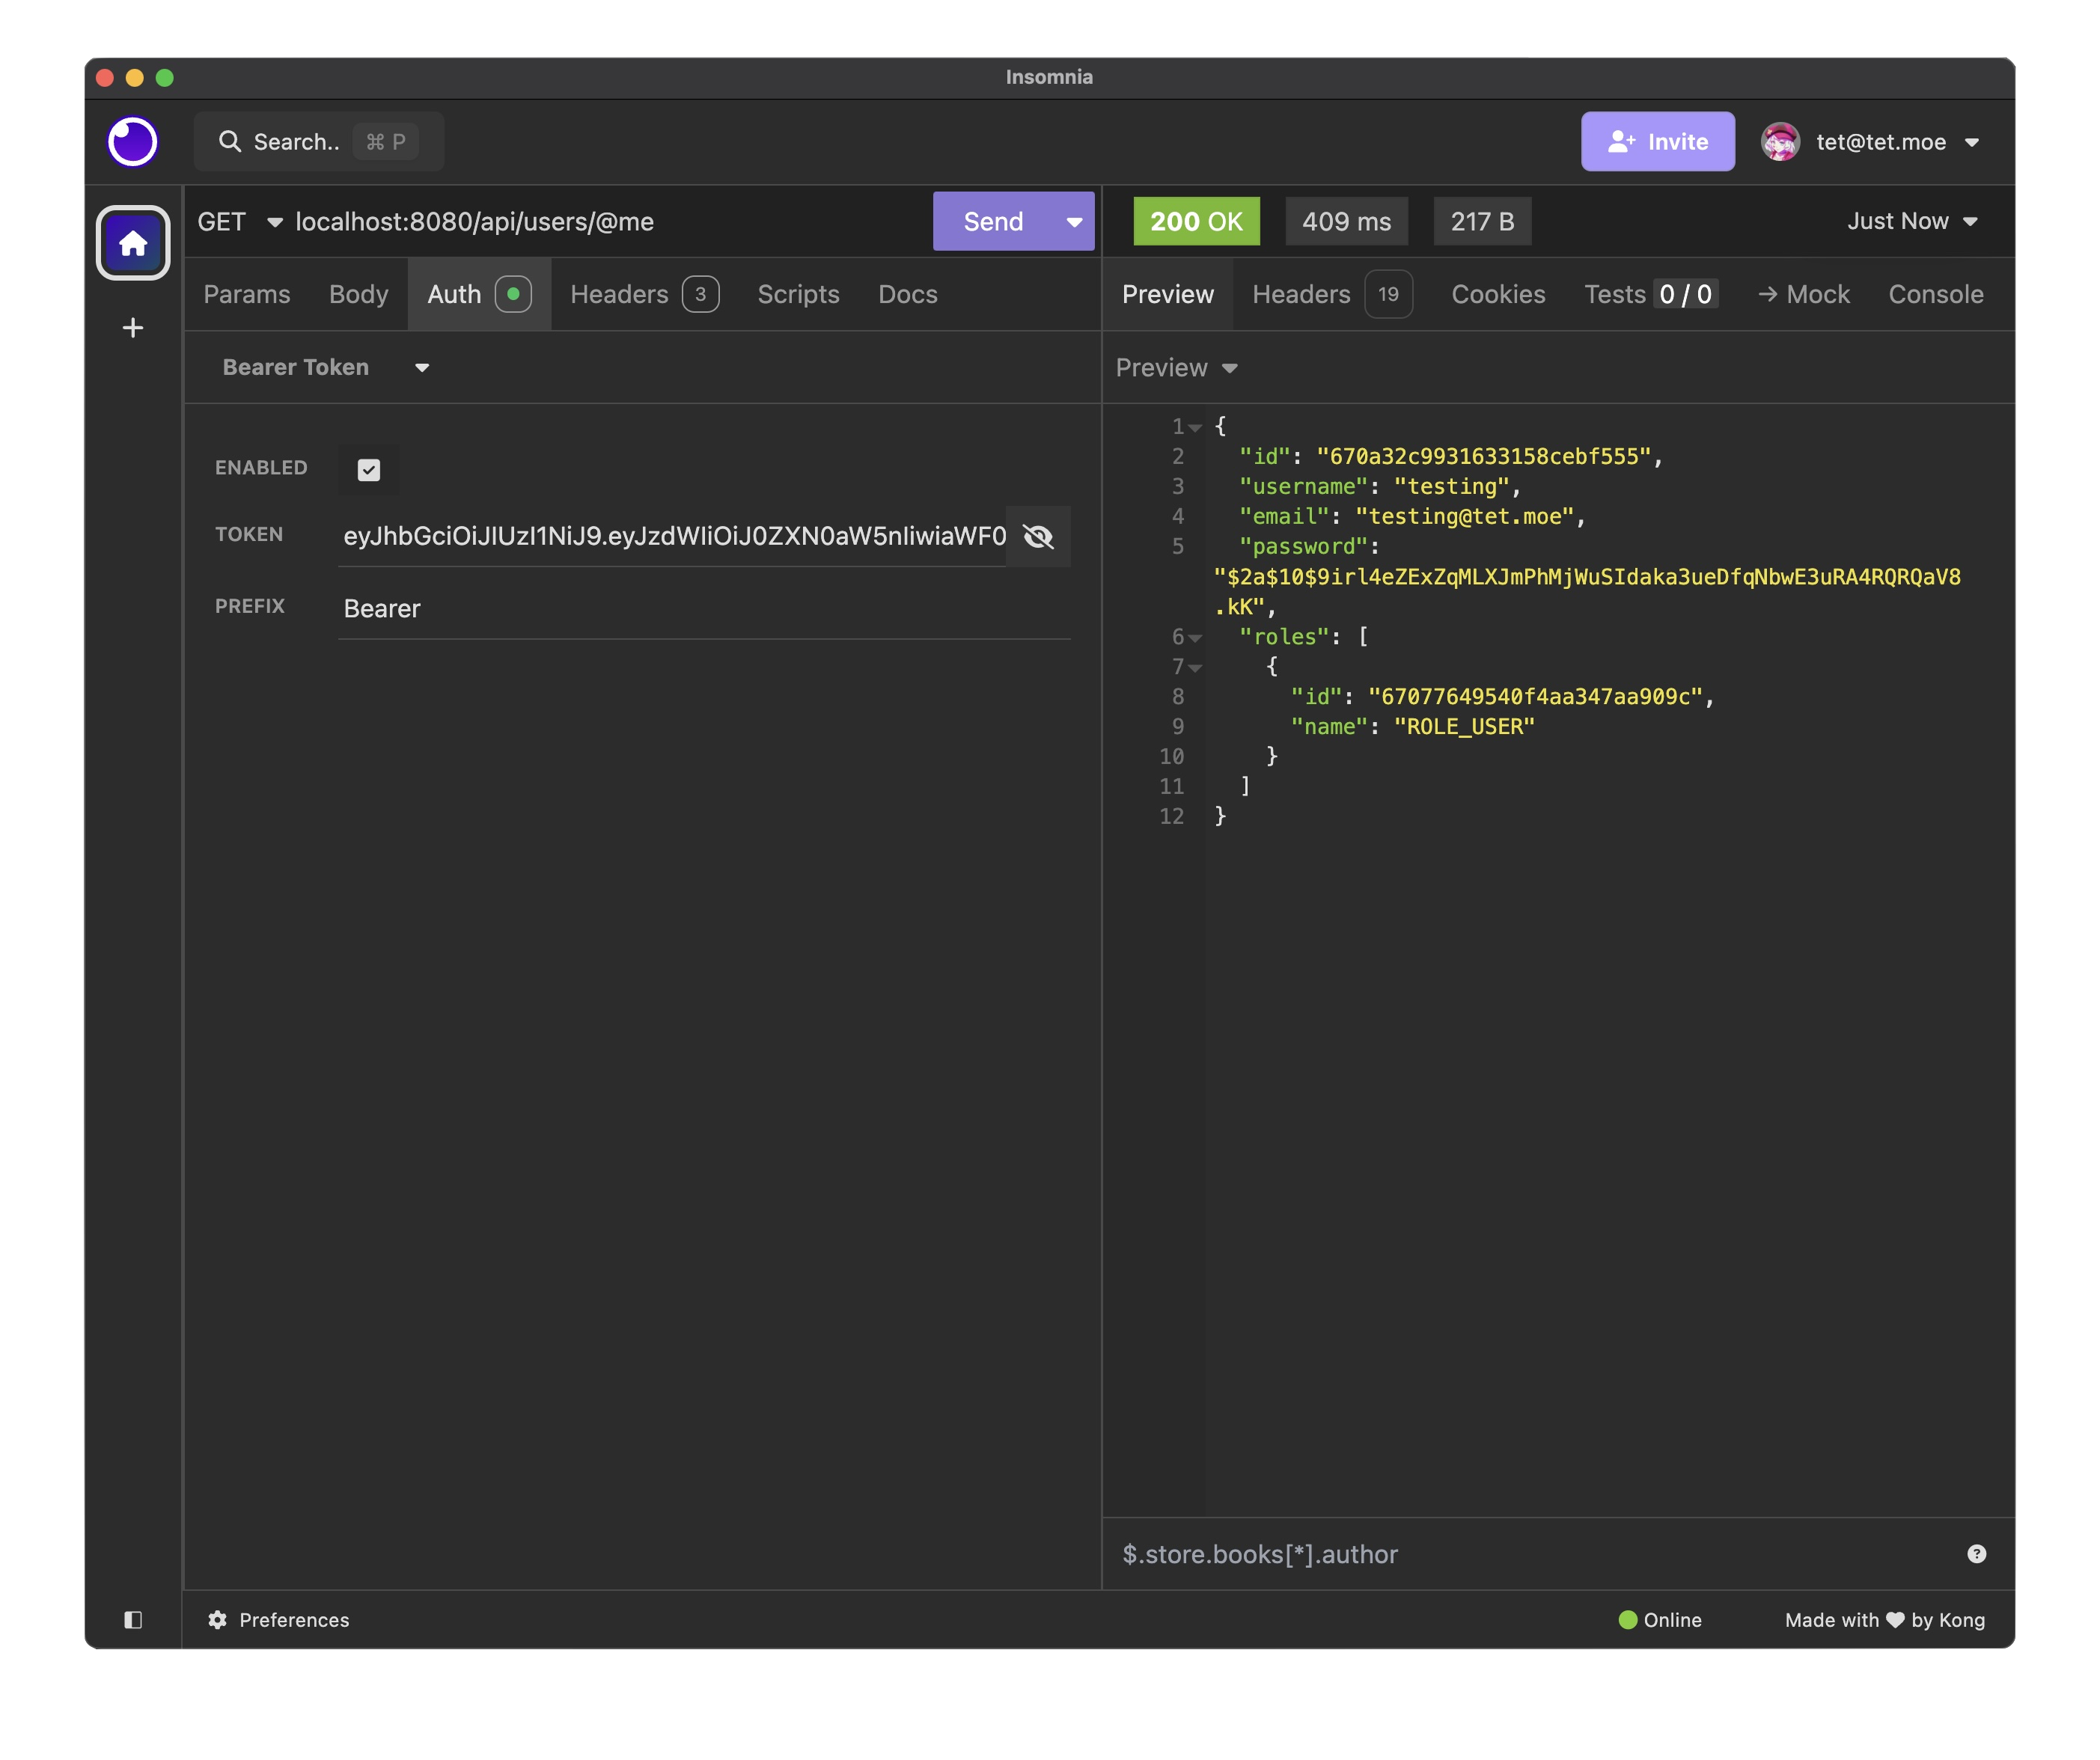Viewport: 2100px width, 1760px height.
Task: Click the Online status indicator
Action: coord(1661,1620)
